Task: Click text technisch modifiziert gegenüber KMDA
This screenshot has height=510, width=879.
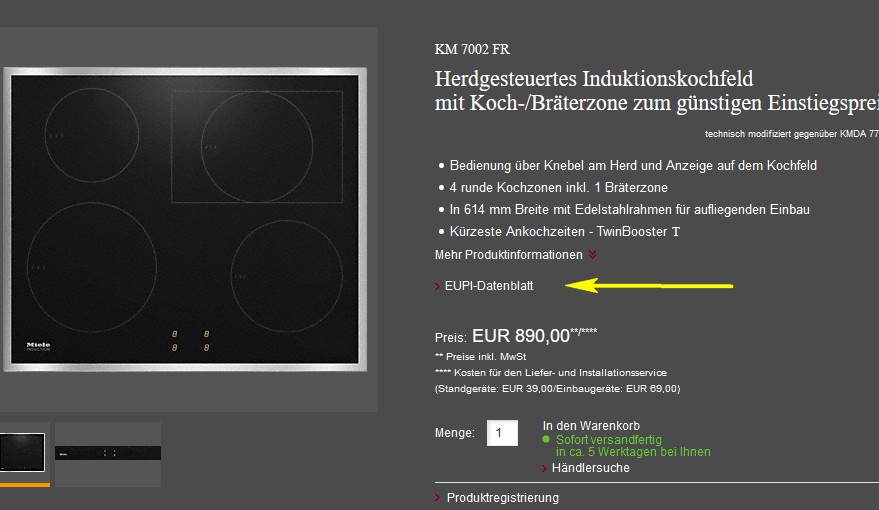Action: click(x=792, y=134)
